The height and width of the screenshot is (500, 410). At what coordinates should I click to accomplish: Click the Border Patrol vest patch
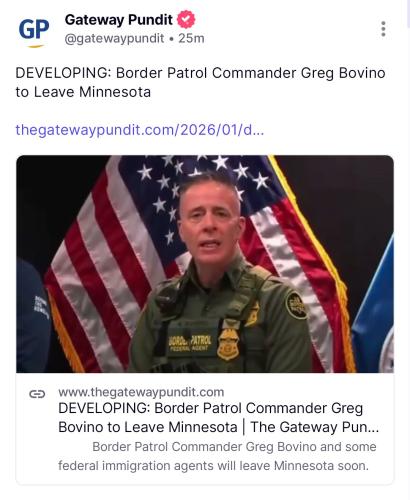190,343
